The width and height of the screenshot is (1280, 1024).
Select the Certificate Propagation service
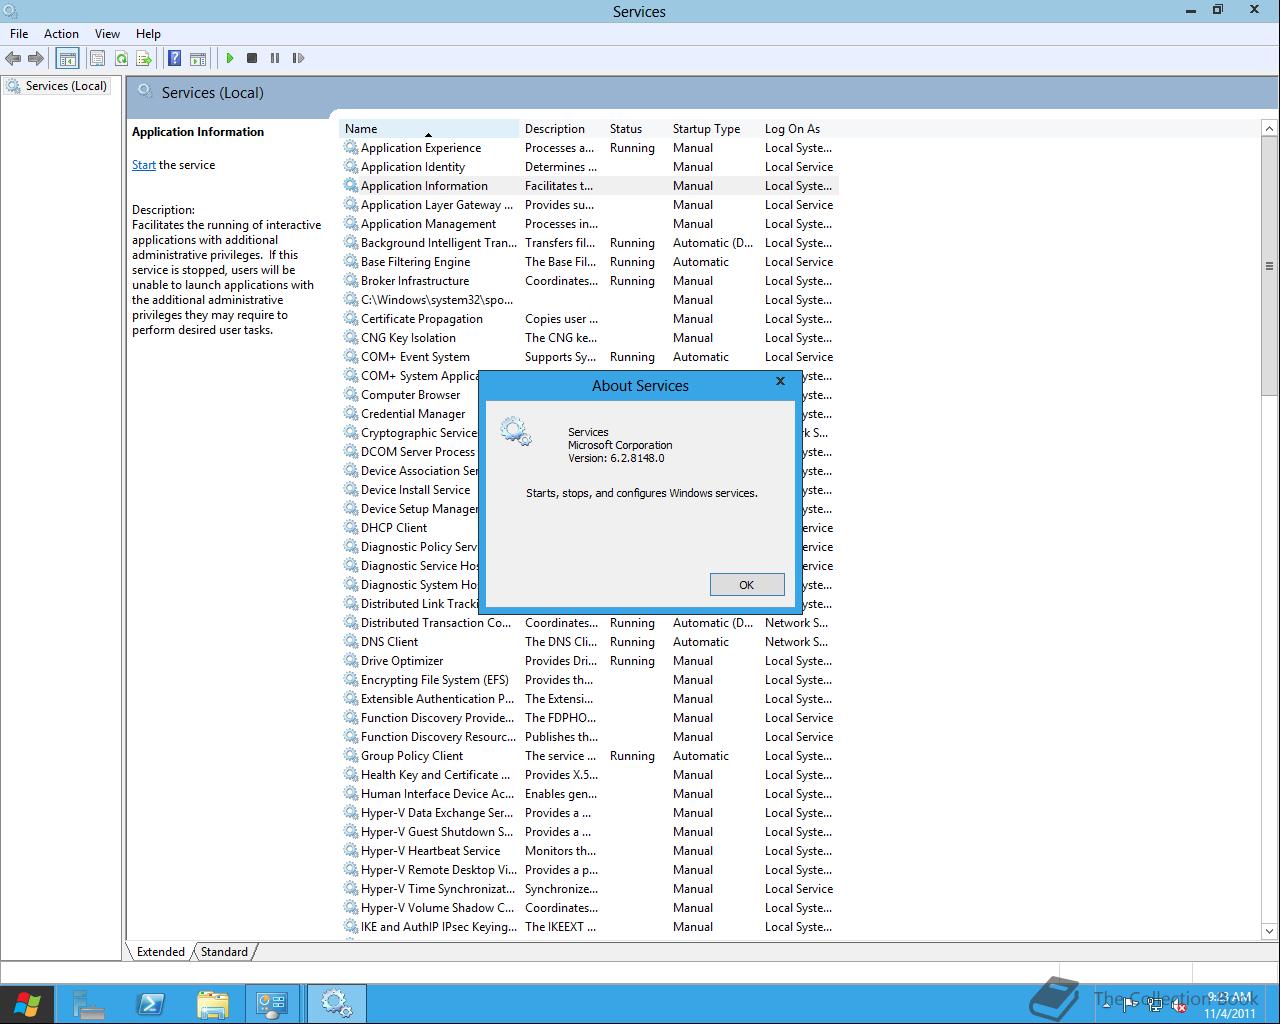[590, 319]
